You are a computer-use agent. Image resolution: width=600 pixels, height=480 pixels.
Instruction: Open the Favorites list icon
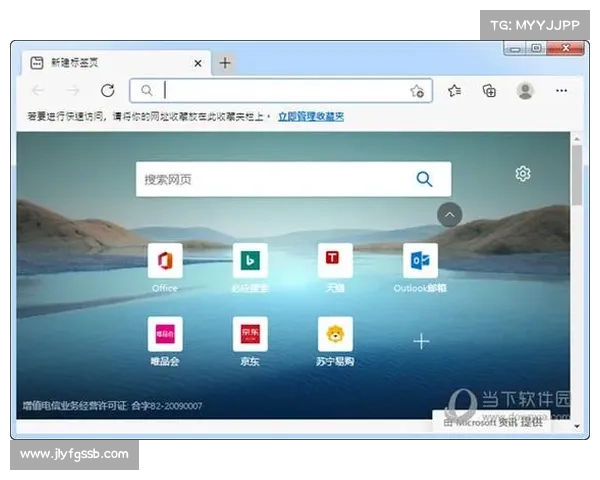(454, 91)
